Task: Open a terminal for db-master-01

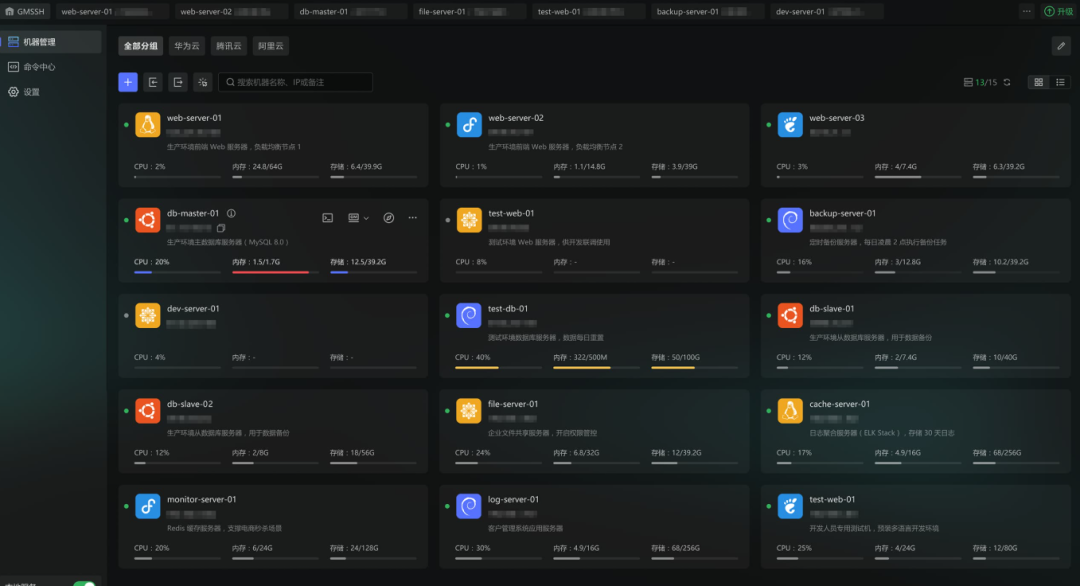Action: (328, 218)
